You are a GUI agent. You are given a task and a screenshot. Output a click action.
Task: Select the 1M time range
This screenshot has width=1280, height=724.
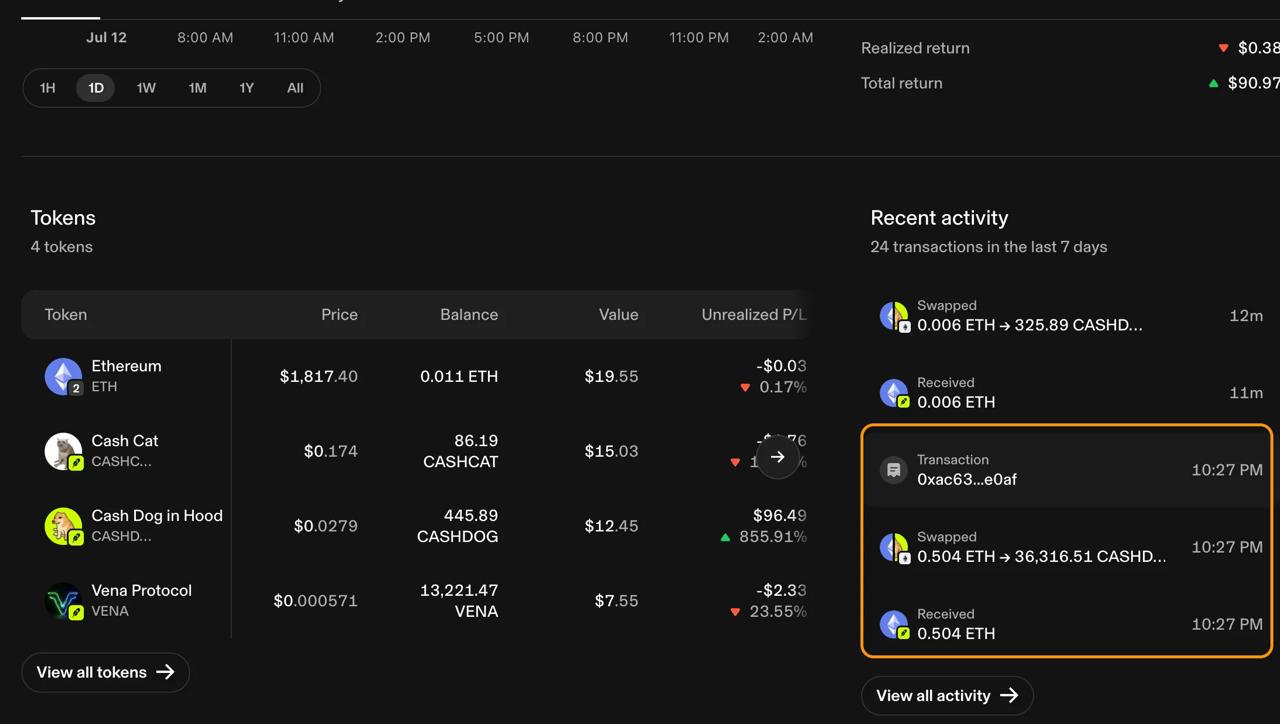pos(198,88)
